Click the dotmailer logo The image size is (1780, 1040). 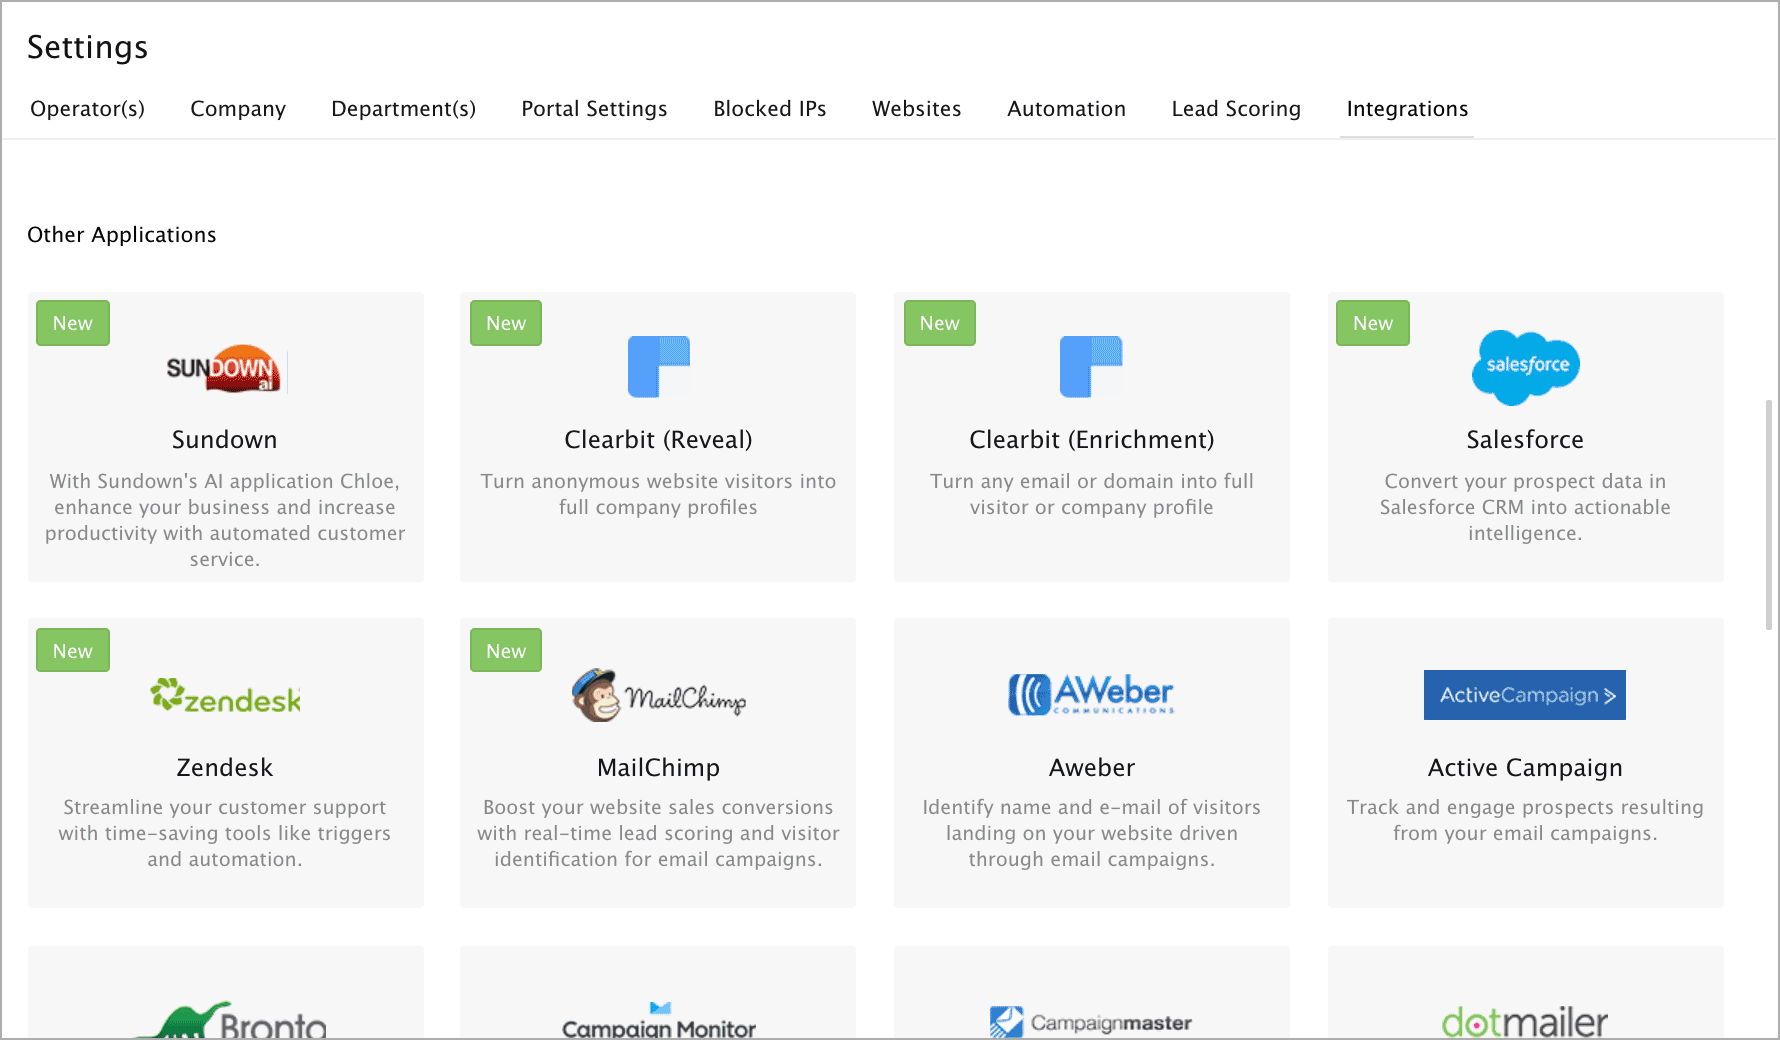(x=1525, y=1022)
